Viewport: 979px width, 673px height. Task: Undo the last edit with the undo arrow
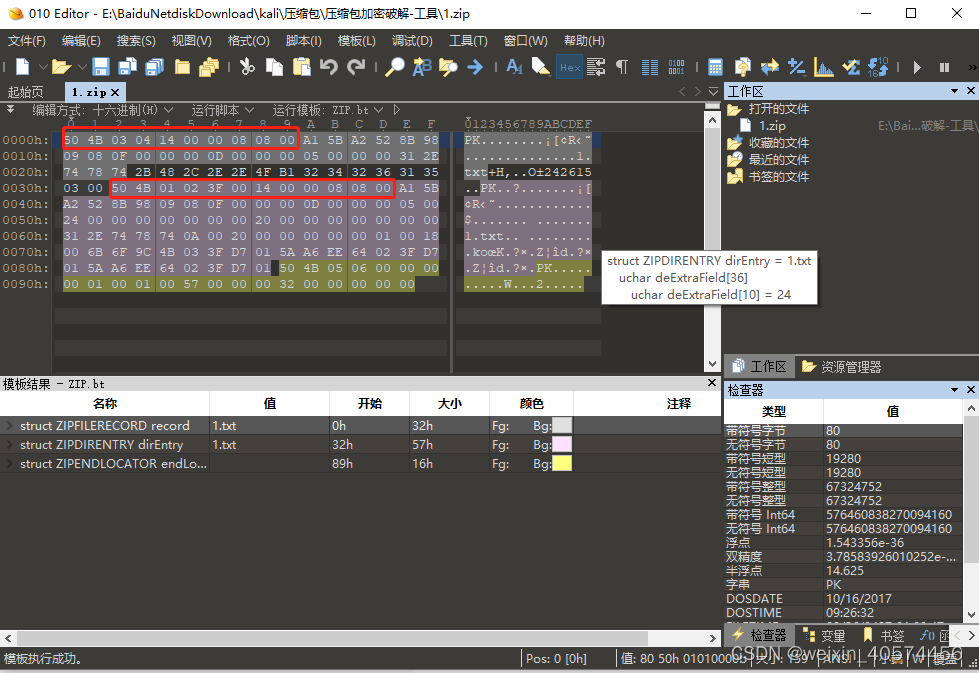328,67
